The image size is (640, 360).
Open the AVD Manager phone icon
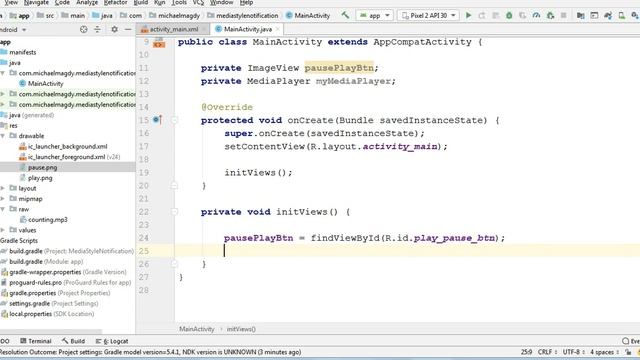point(621,16)
